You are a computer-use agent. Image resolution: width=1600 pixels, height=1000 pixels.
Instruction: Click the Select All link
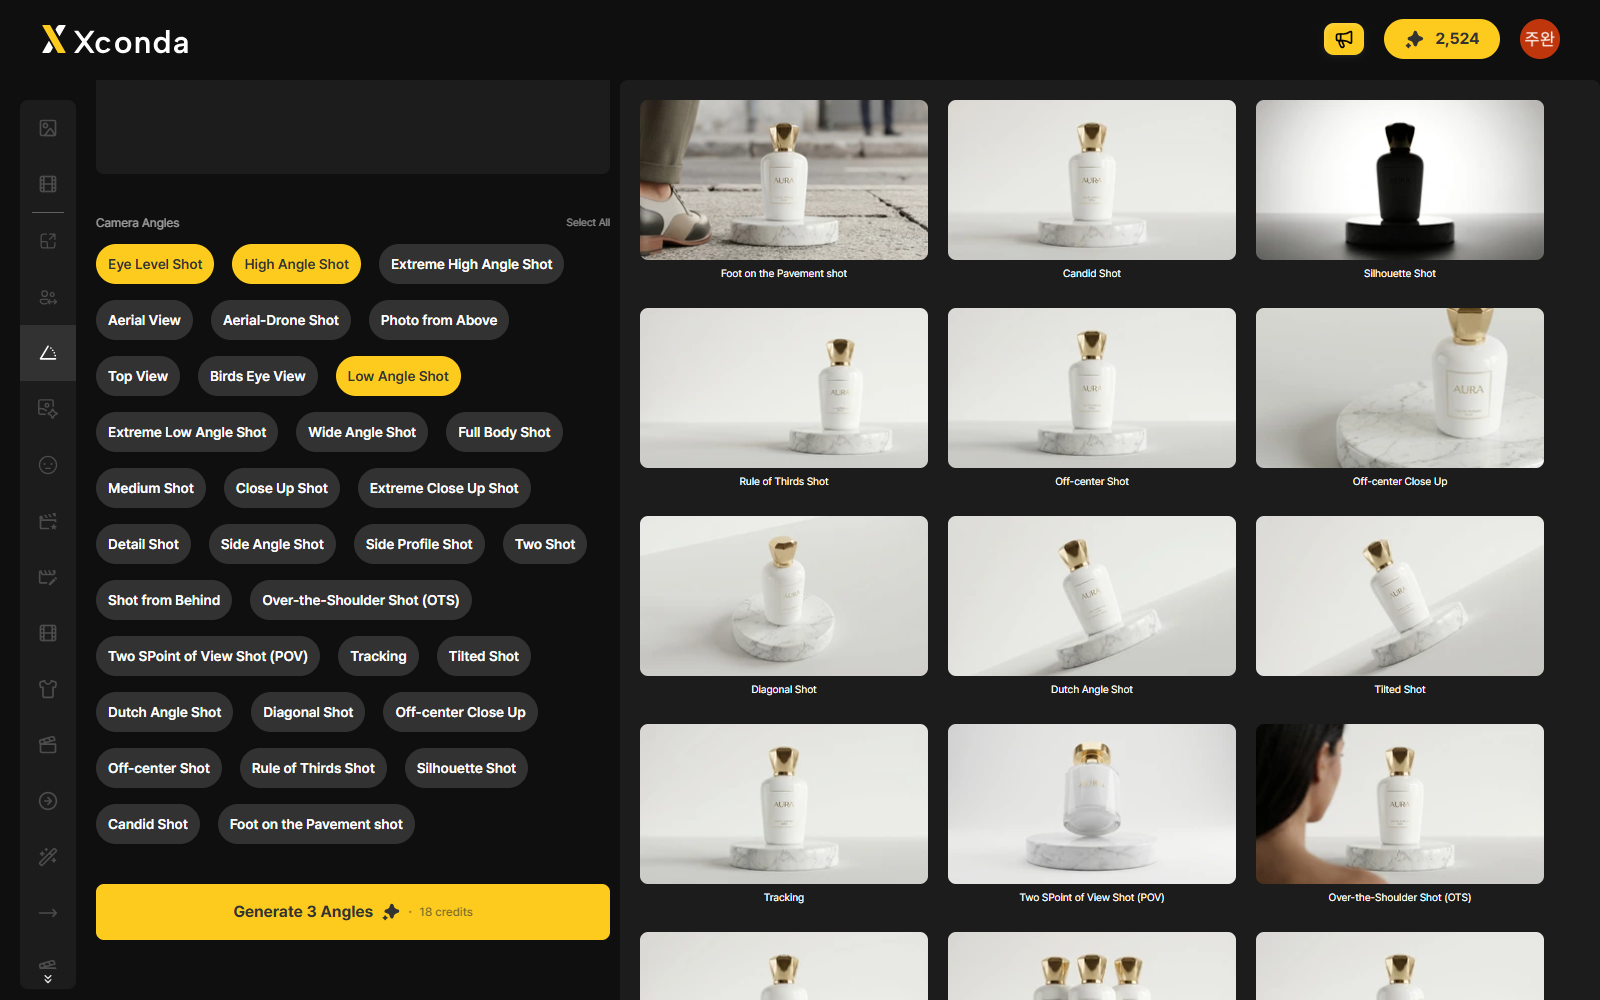(x=588, y=223)
